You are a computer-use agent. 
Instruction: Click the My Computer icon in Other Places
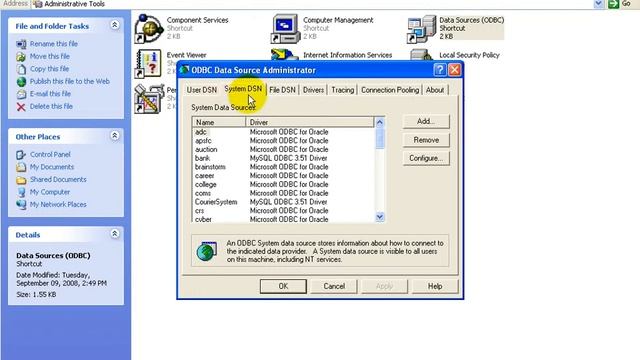[x=21, y=192]
